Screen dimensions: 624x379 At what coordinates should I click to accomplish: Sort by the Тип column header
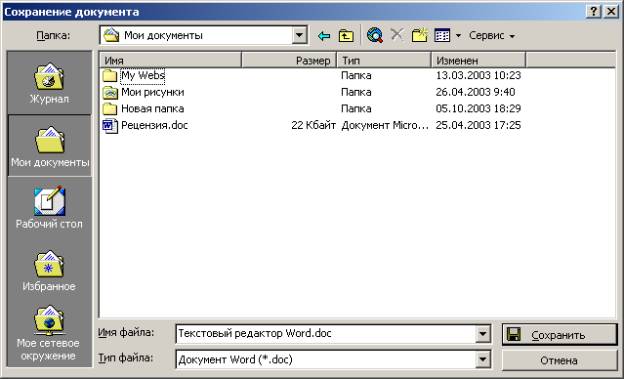[384, 61]
